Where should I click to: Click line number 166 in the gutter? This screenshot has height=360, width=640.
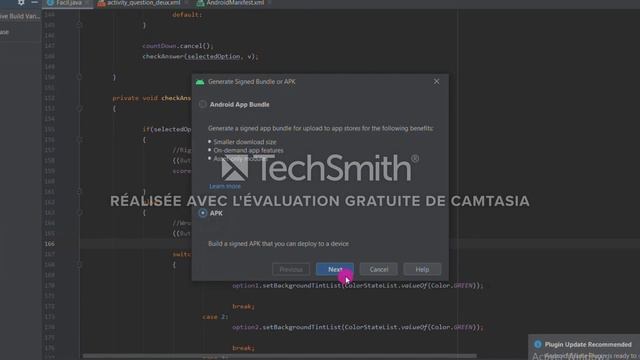pyautogui.click(x=49, y=244)
